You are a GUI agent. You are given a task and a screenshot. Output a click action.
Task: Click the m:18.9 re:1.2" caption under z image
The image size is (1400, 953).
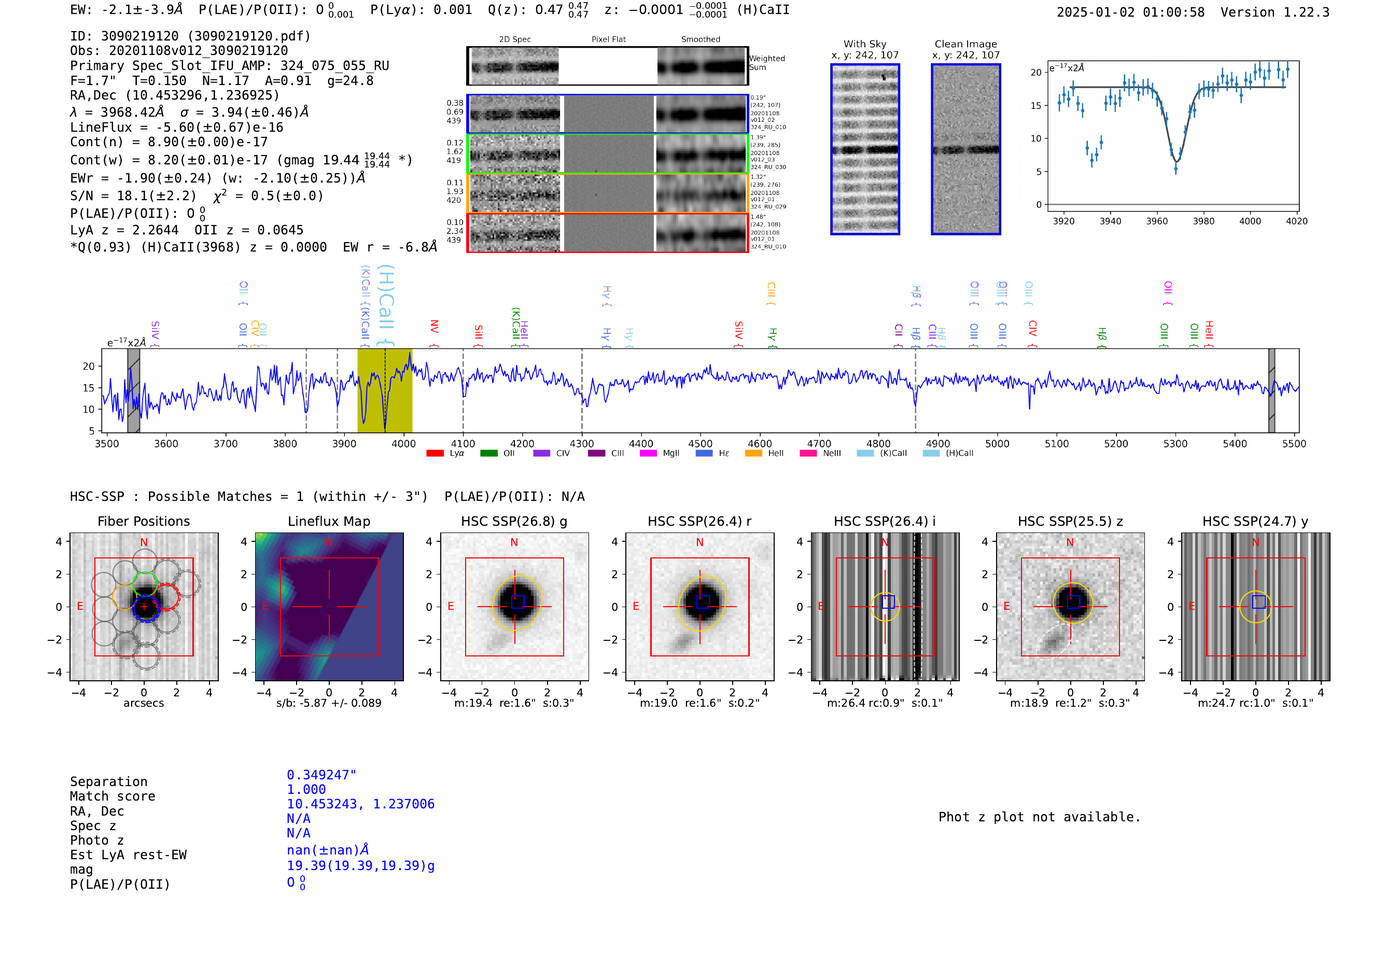[1070, 703]
